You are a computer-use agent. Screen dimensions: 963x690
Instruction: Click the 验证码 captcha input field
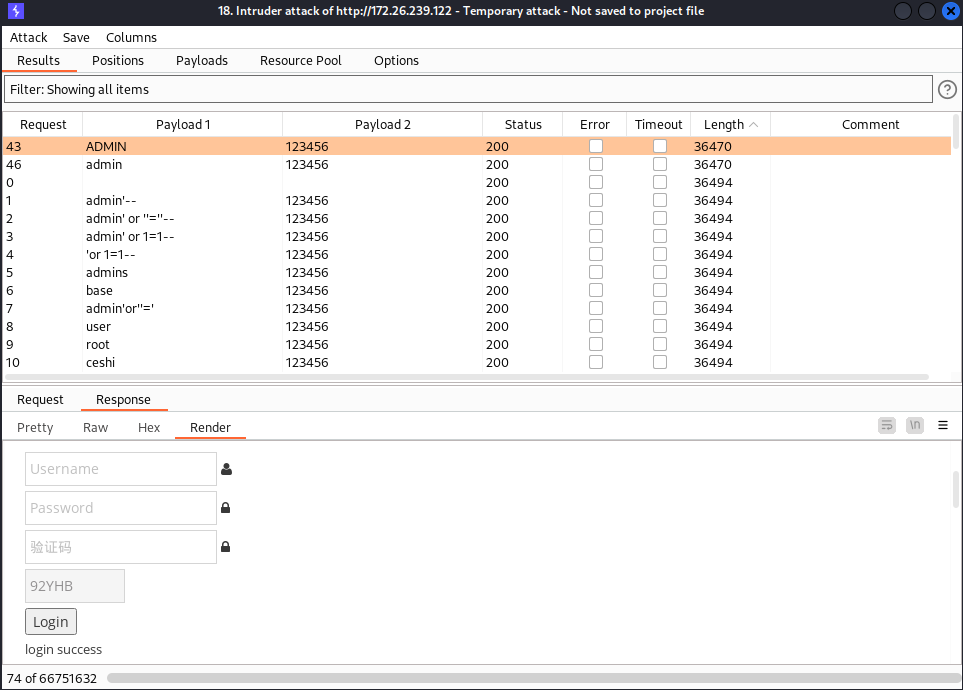(x=121, y=547)
